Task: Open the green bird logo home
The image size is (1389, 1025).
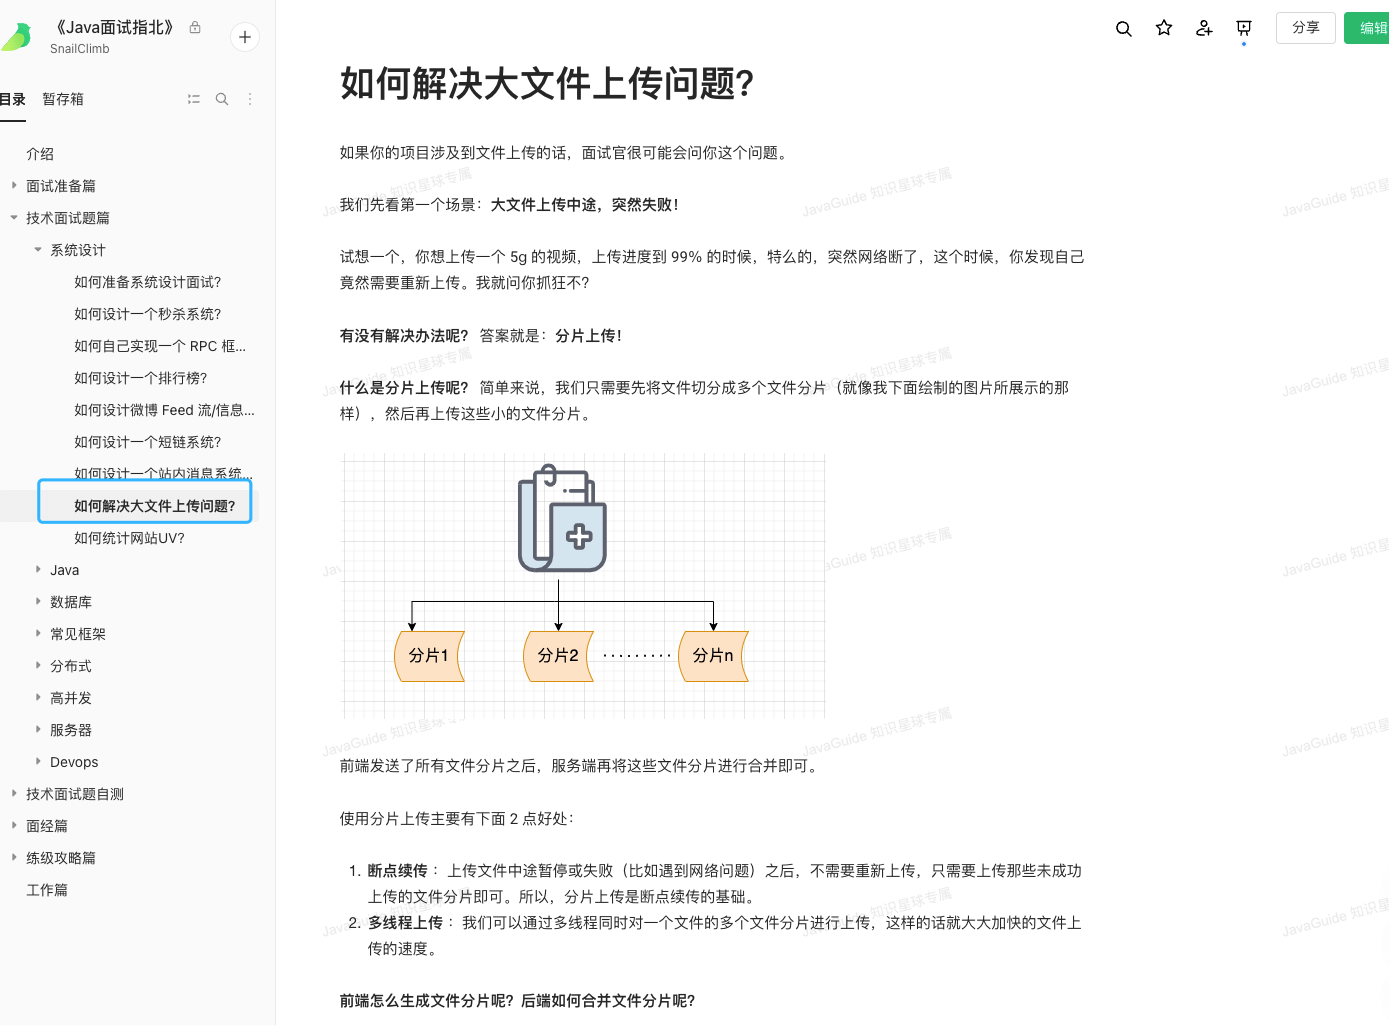Action: click(x=16, y=37)
